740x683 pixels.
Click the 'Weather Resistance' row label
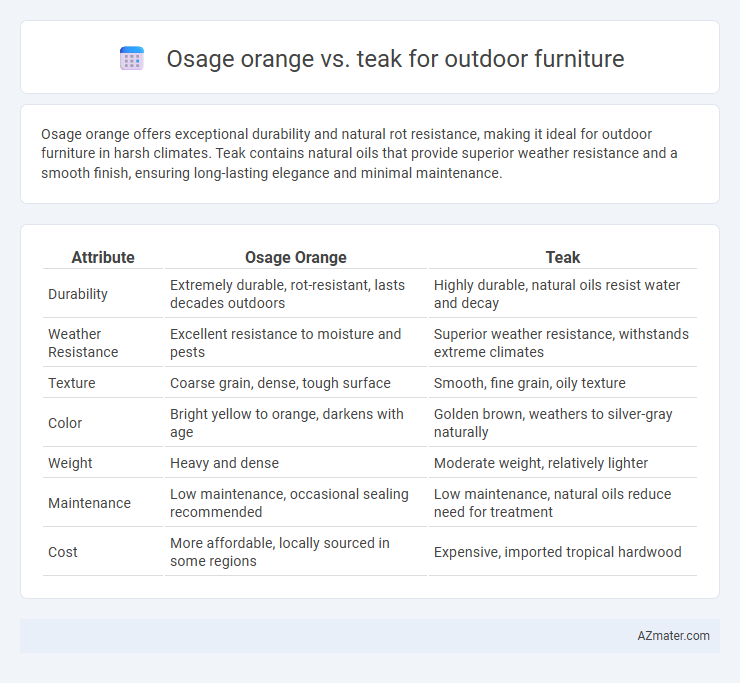pyautogui.click(x=83, y=343)
